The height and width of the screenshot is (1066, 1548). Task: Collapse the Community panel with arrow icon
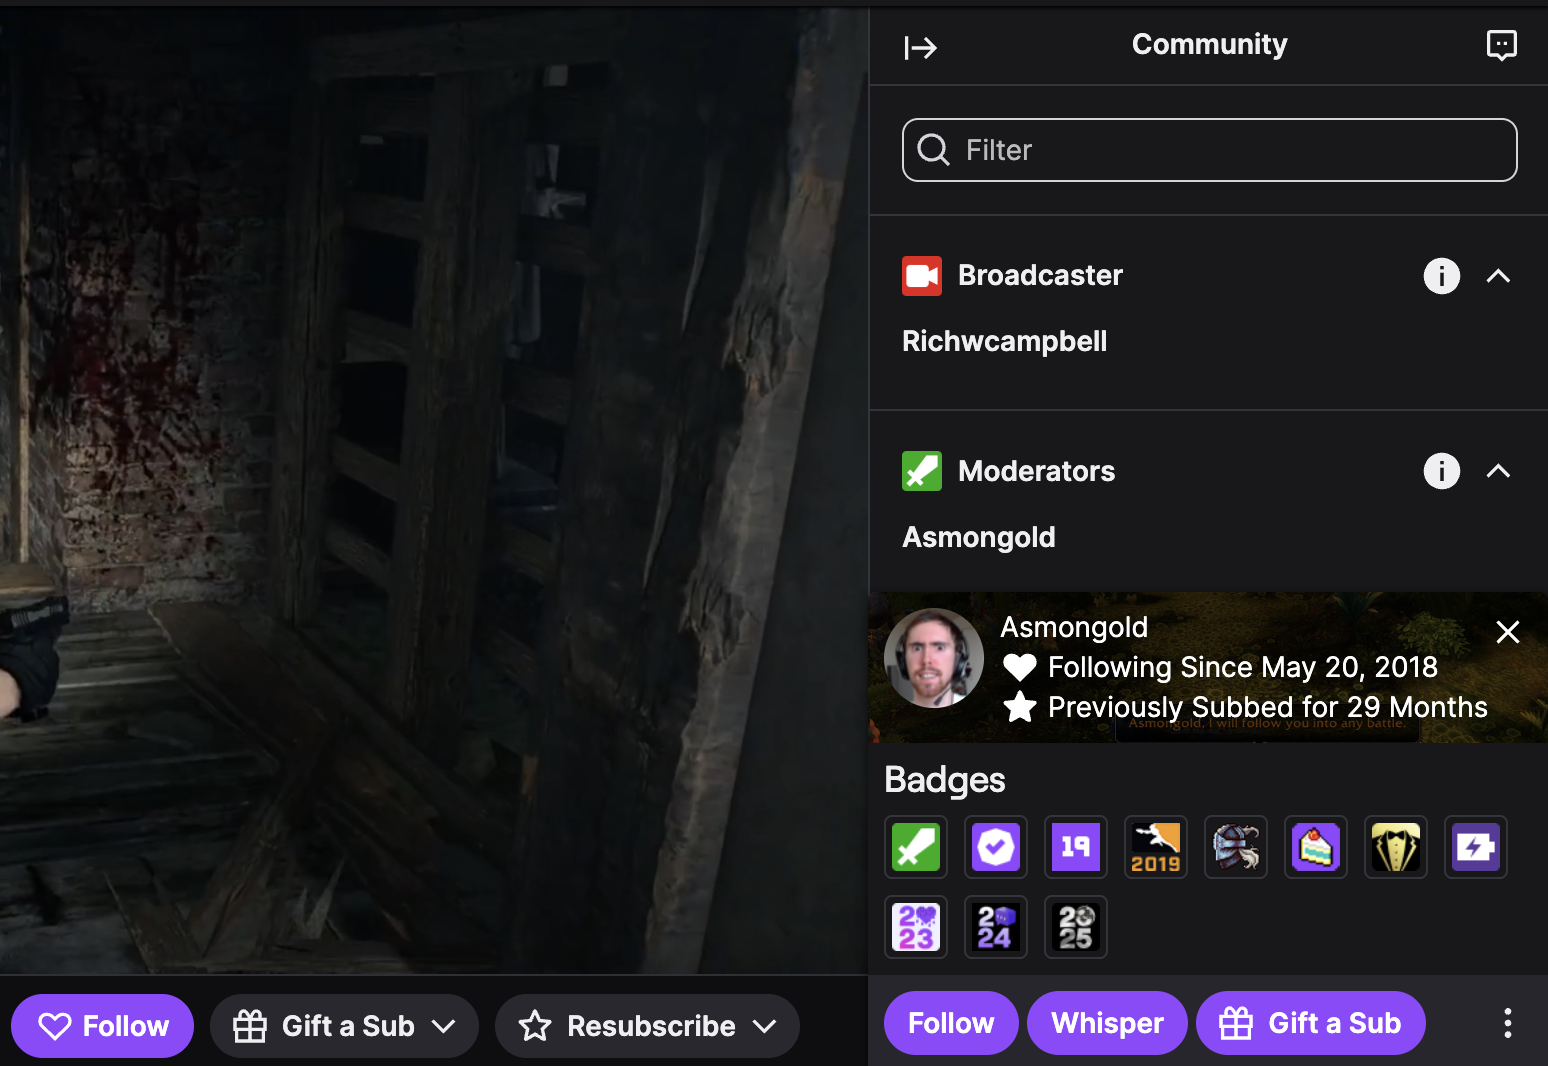point(920,47)
